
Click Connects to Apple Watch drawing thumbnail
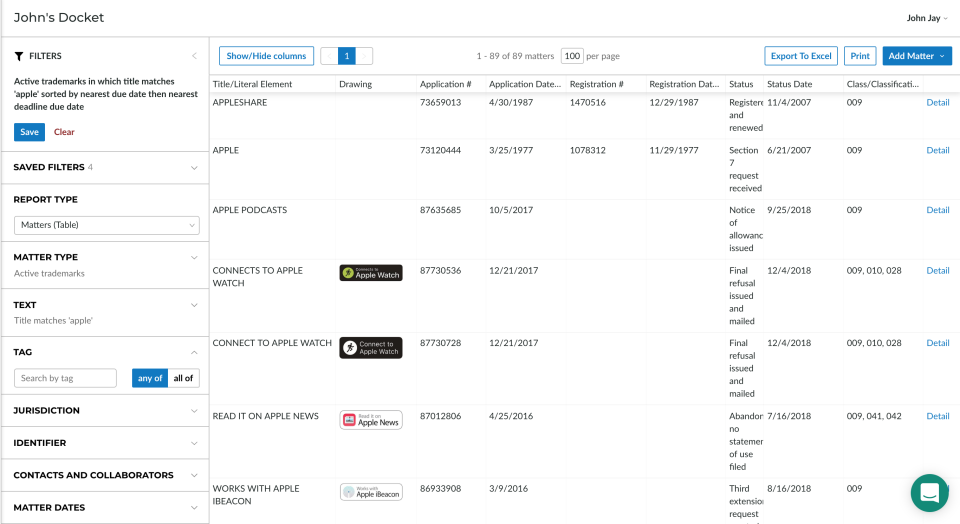[371, 273]
